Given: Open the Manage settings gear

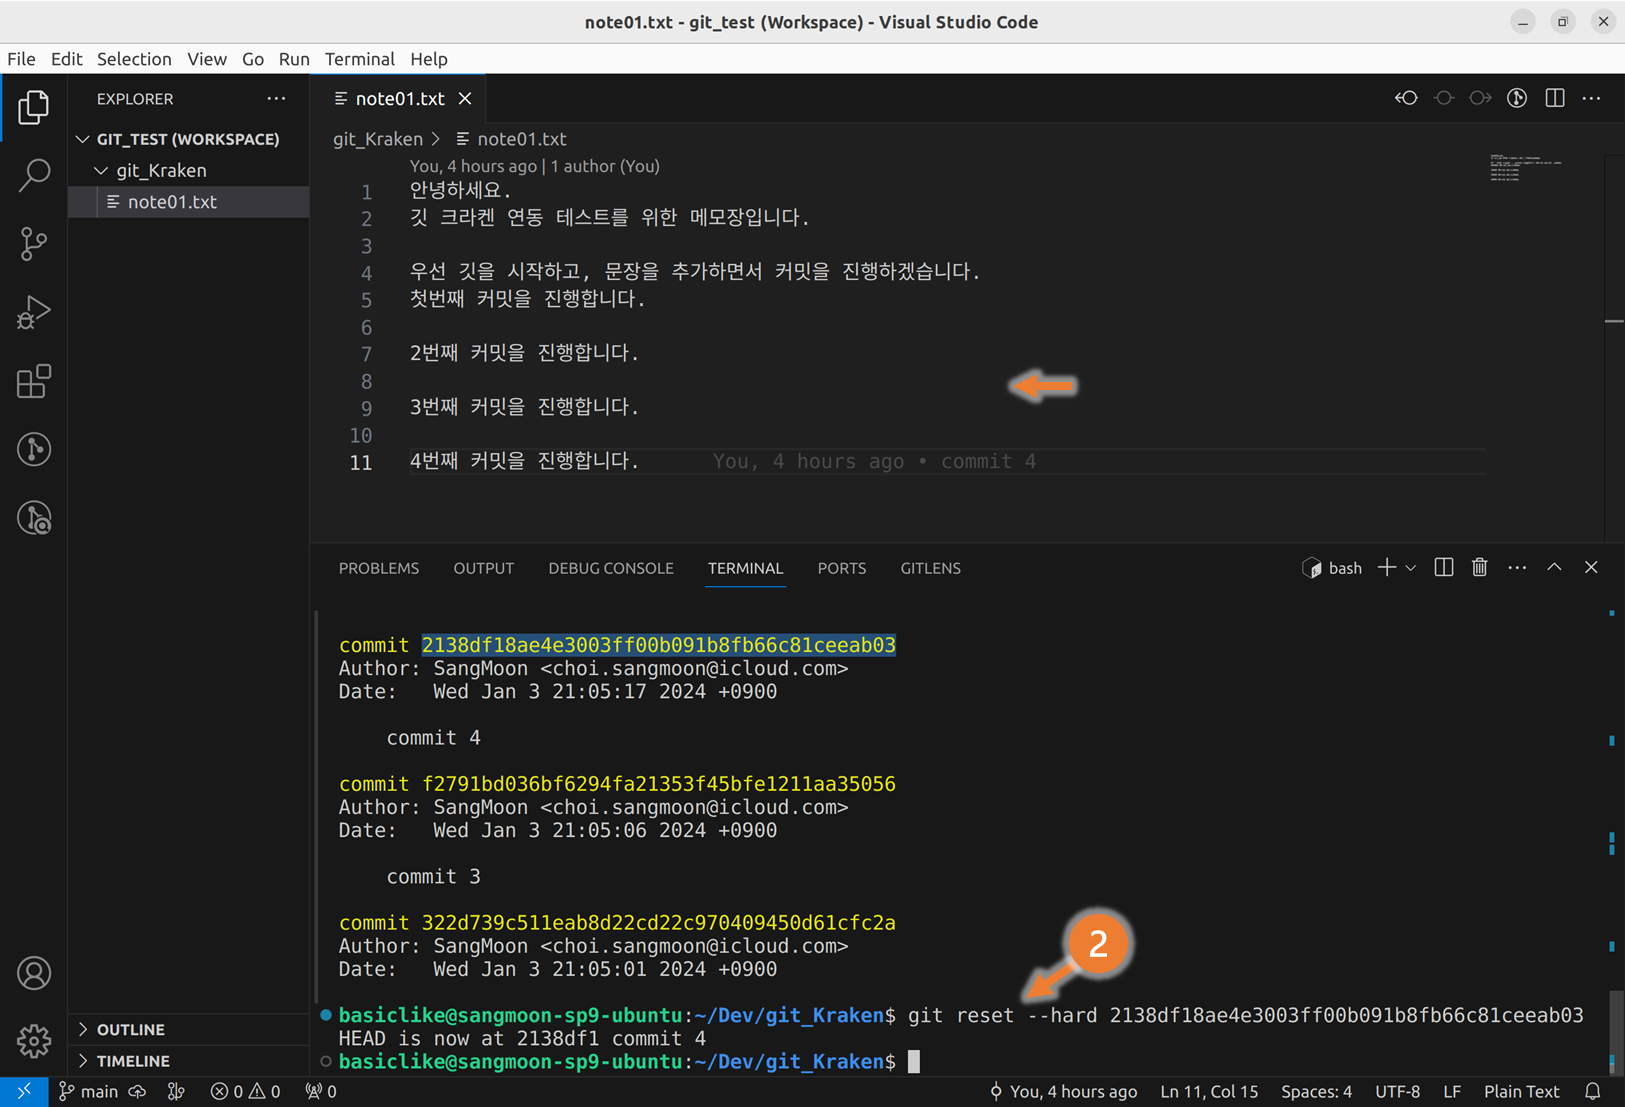Looking at the screenshot, I should coord(34,1041).
